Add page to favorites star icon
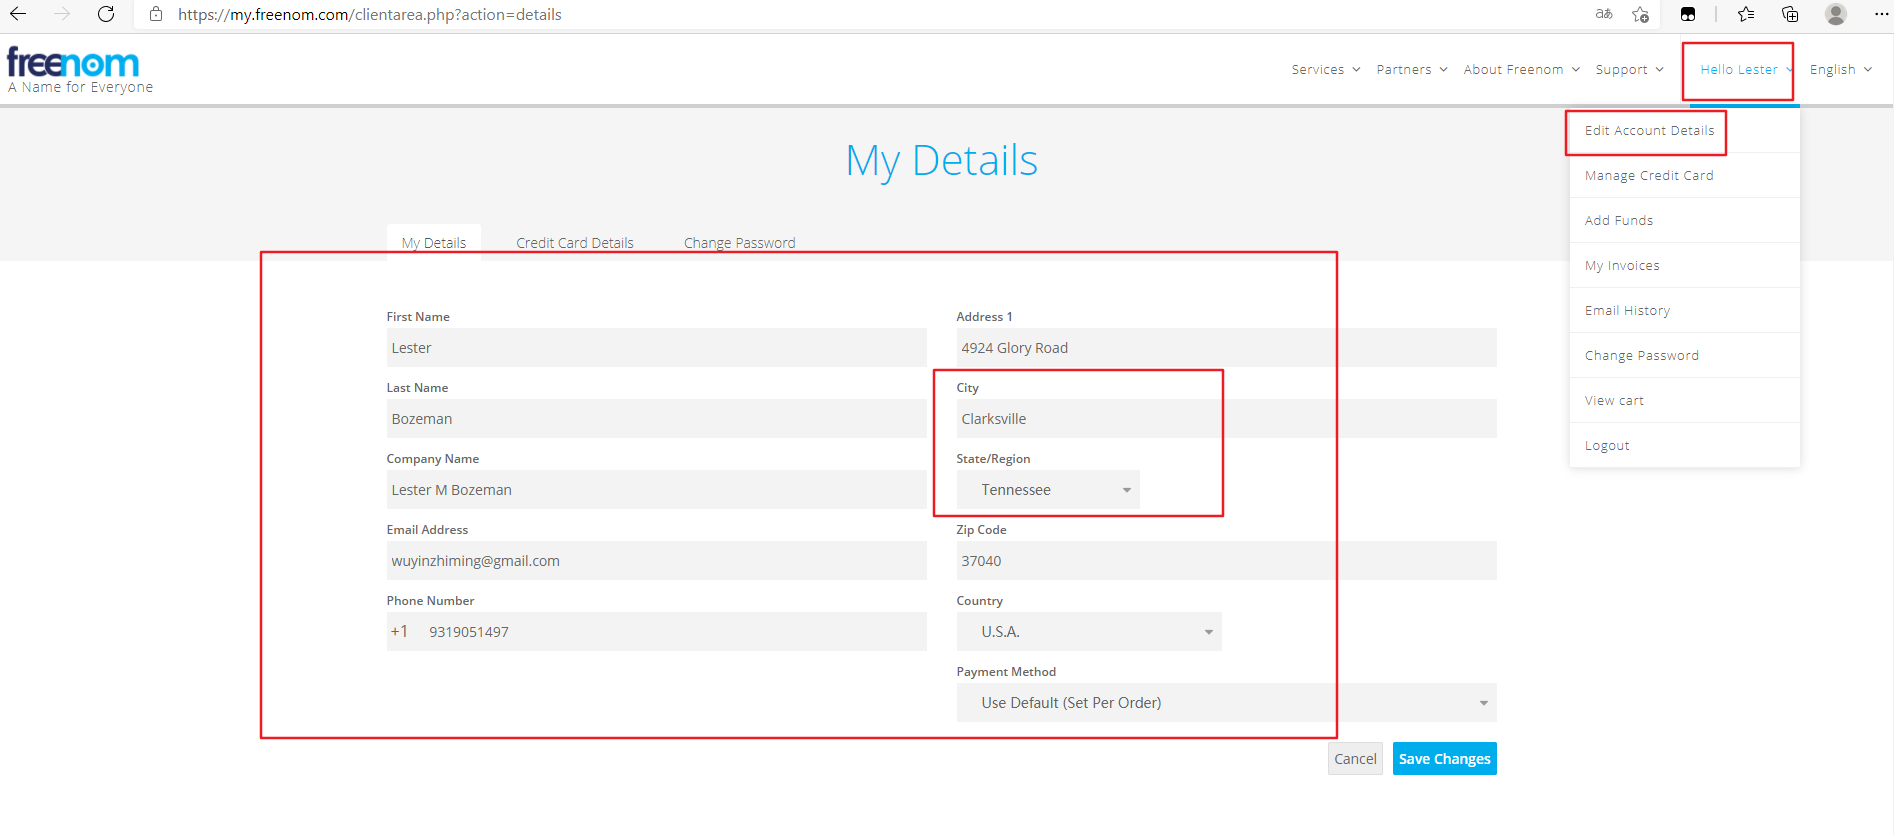 [x=1641, y=14]
